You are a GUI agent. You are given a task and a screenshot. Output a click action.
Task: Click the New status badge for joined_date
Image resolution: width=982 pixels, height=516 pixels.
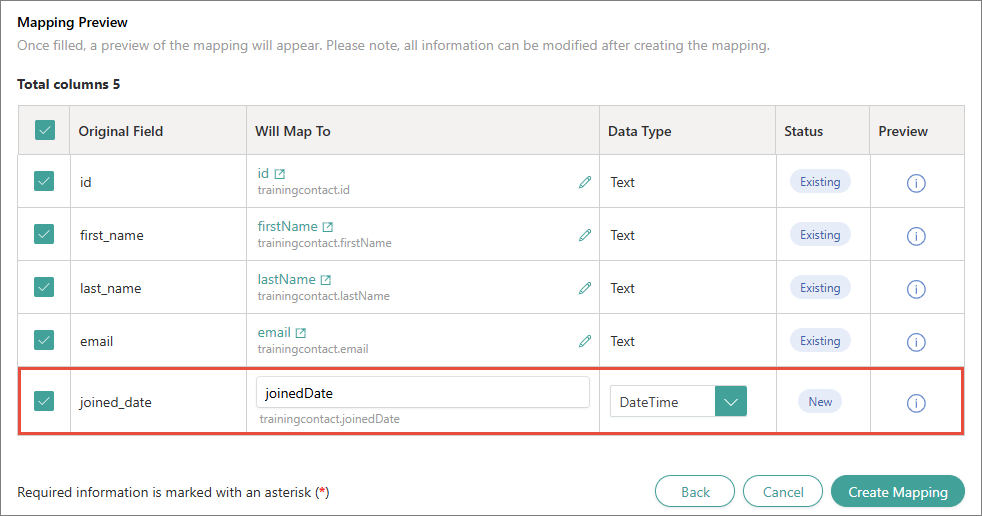point(820,402)
